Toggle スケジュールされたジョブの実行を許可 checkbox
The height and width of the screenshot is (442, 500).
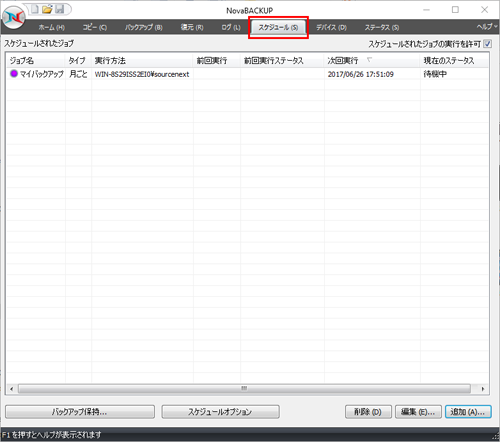coord(487,44)
